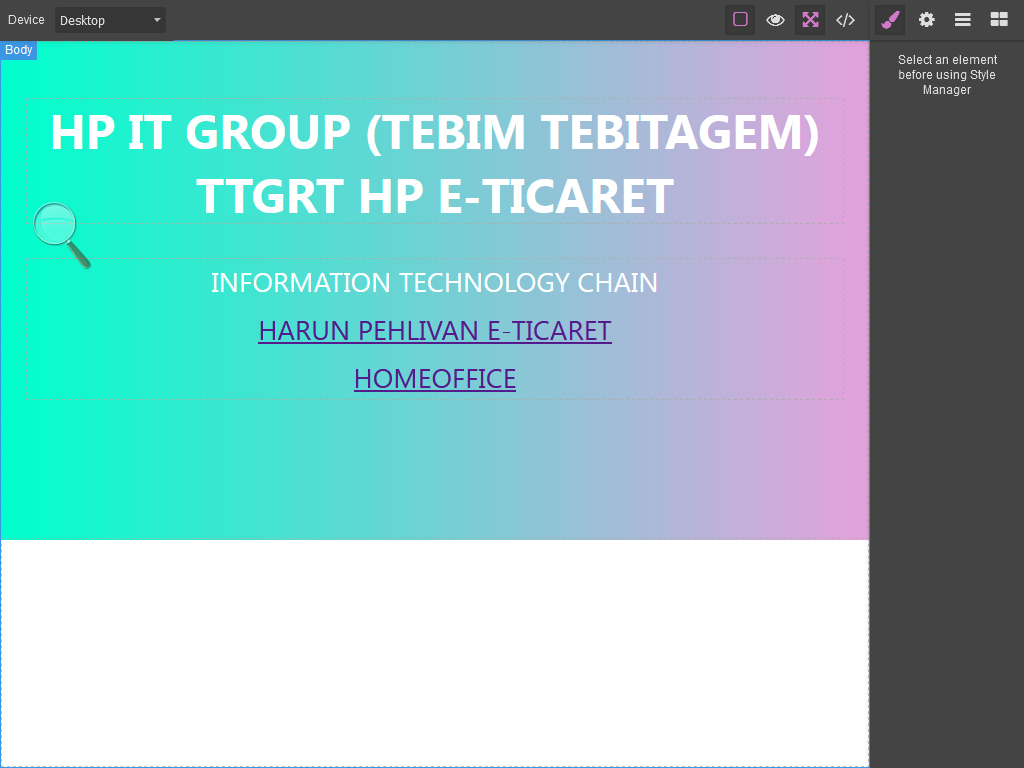This screenshot has height=768, width=1024.
Task: Open the layer manager bars icon
Action: (x=963, y=20)
